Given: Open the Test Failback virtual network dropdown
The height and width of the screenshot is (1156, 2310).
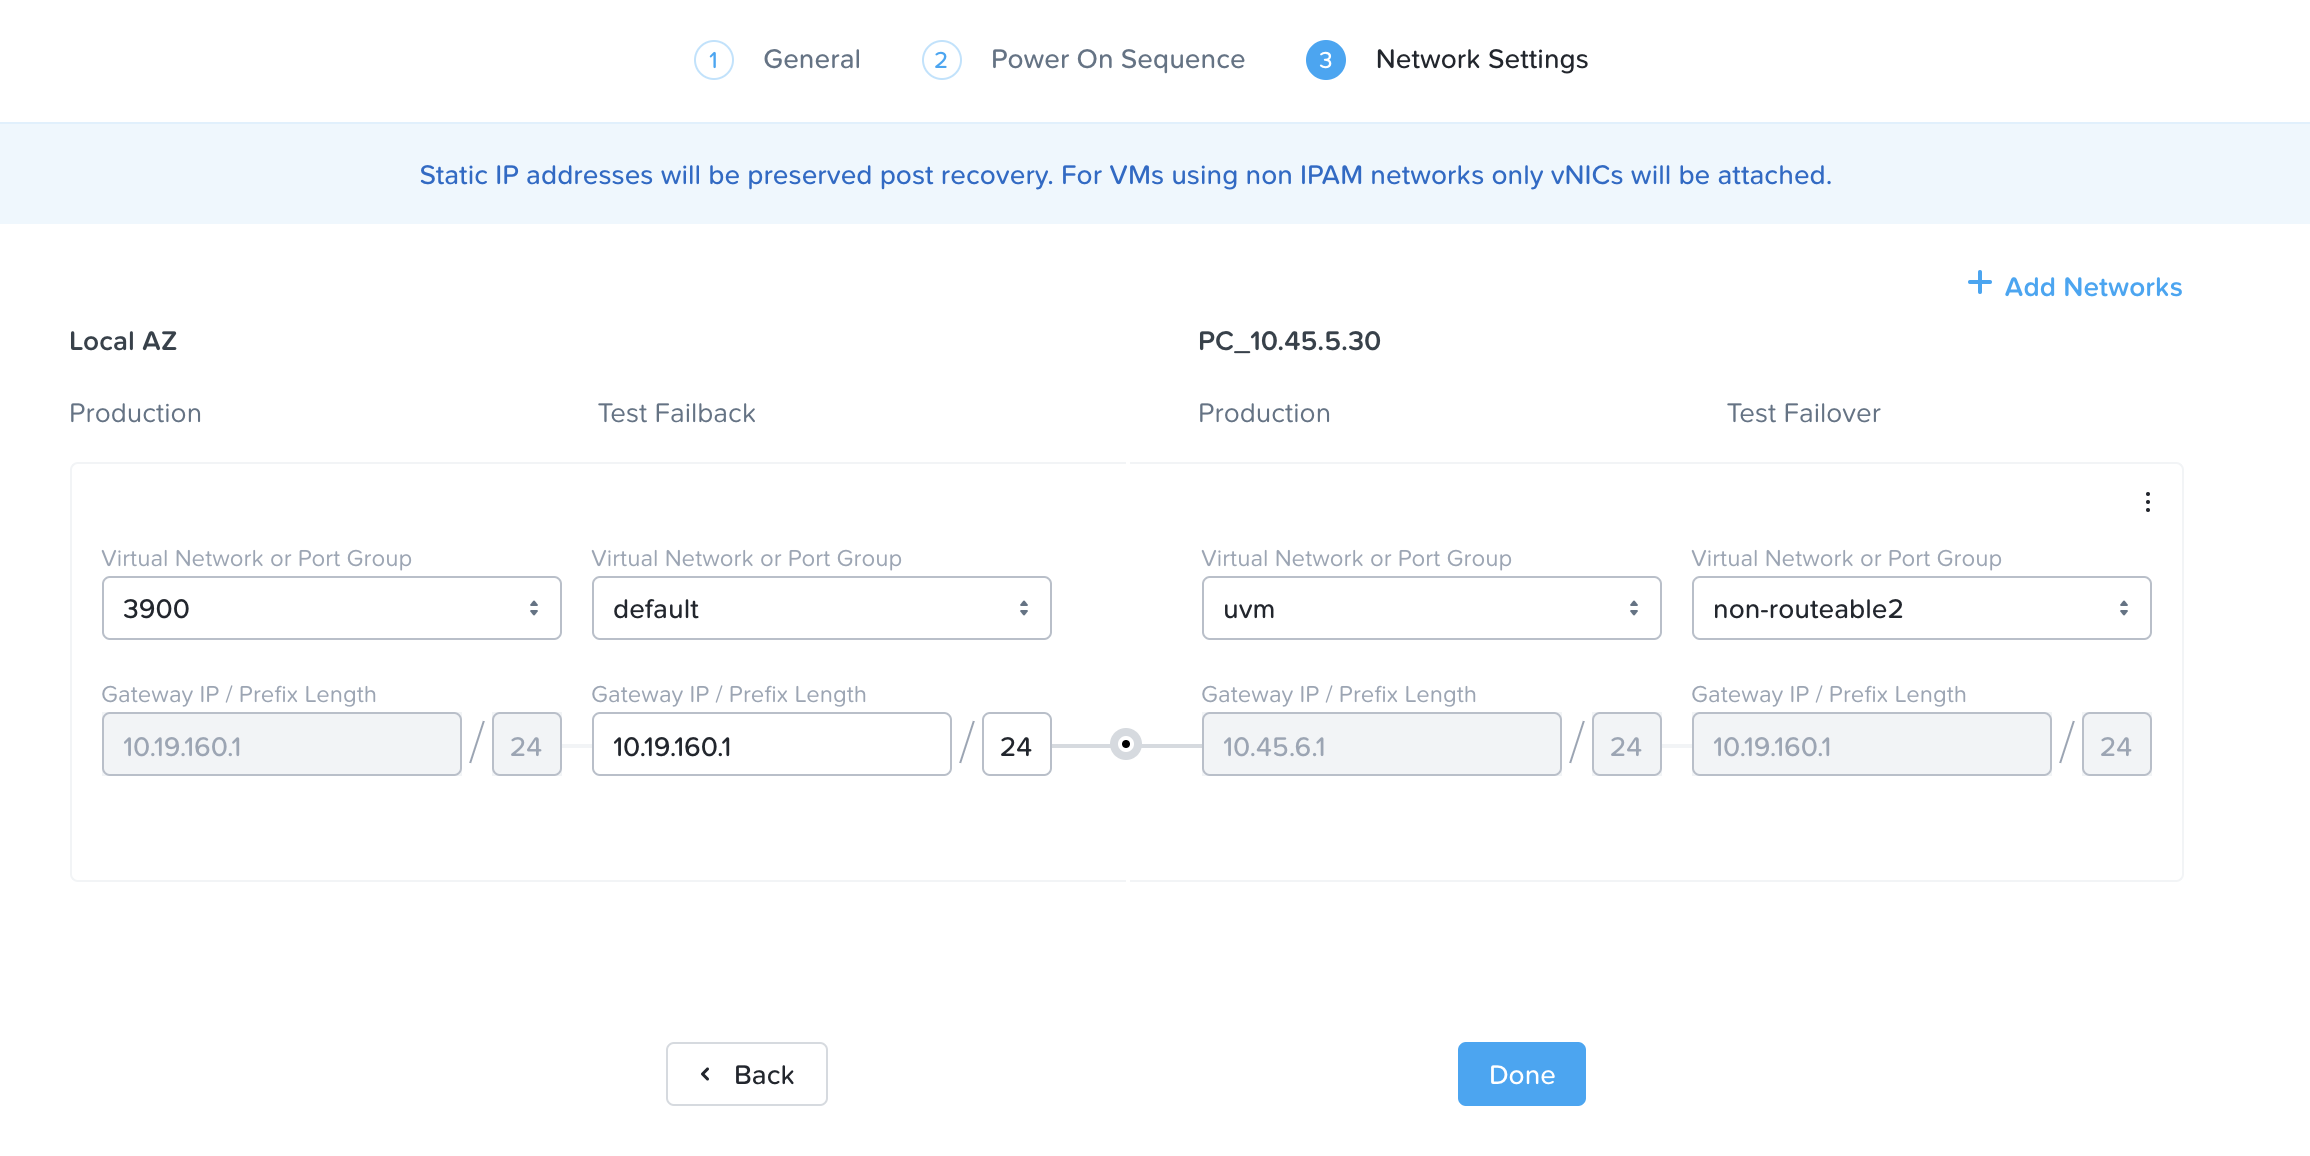Looking at the screenshot, I should [821, 607].
